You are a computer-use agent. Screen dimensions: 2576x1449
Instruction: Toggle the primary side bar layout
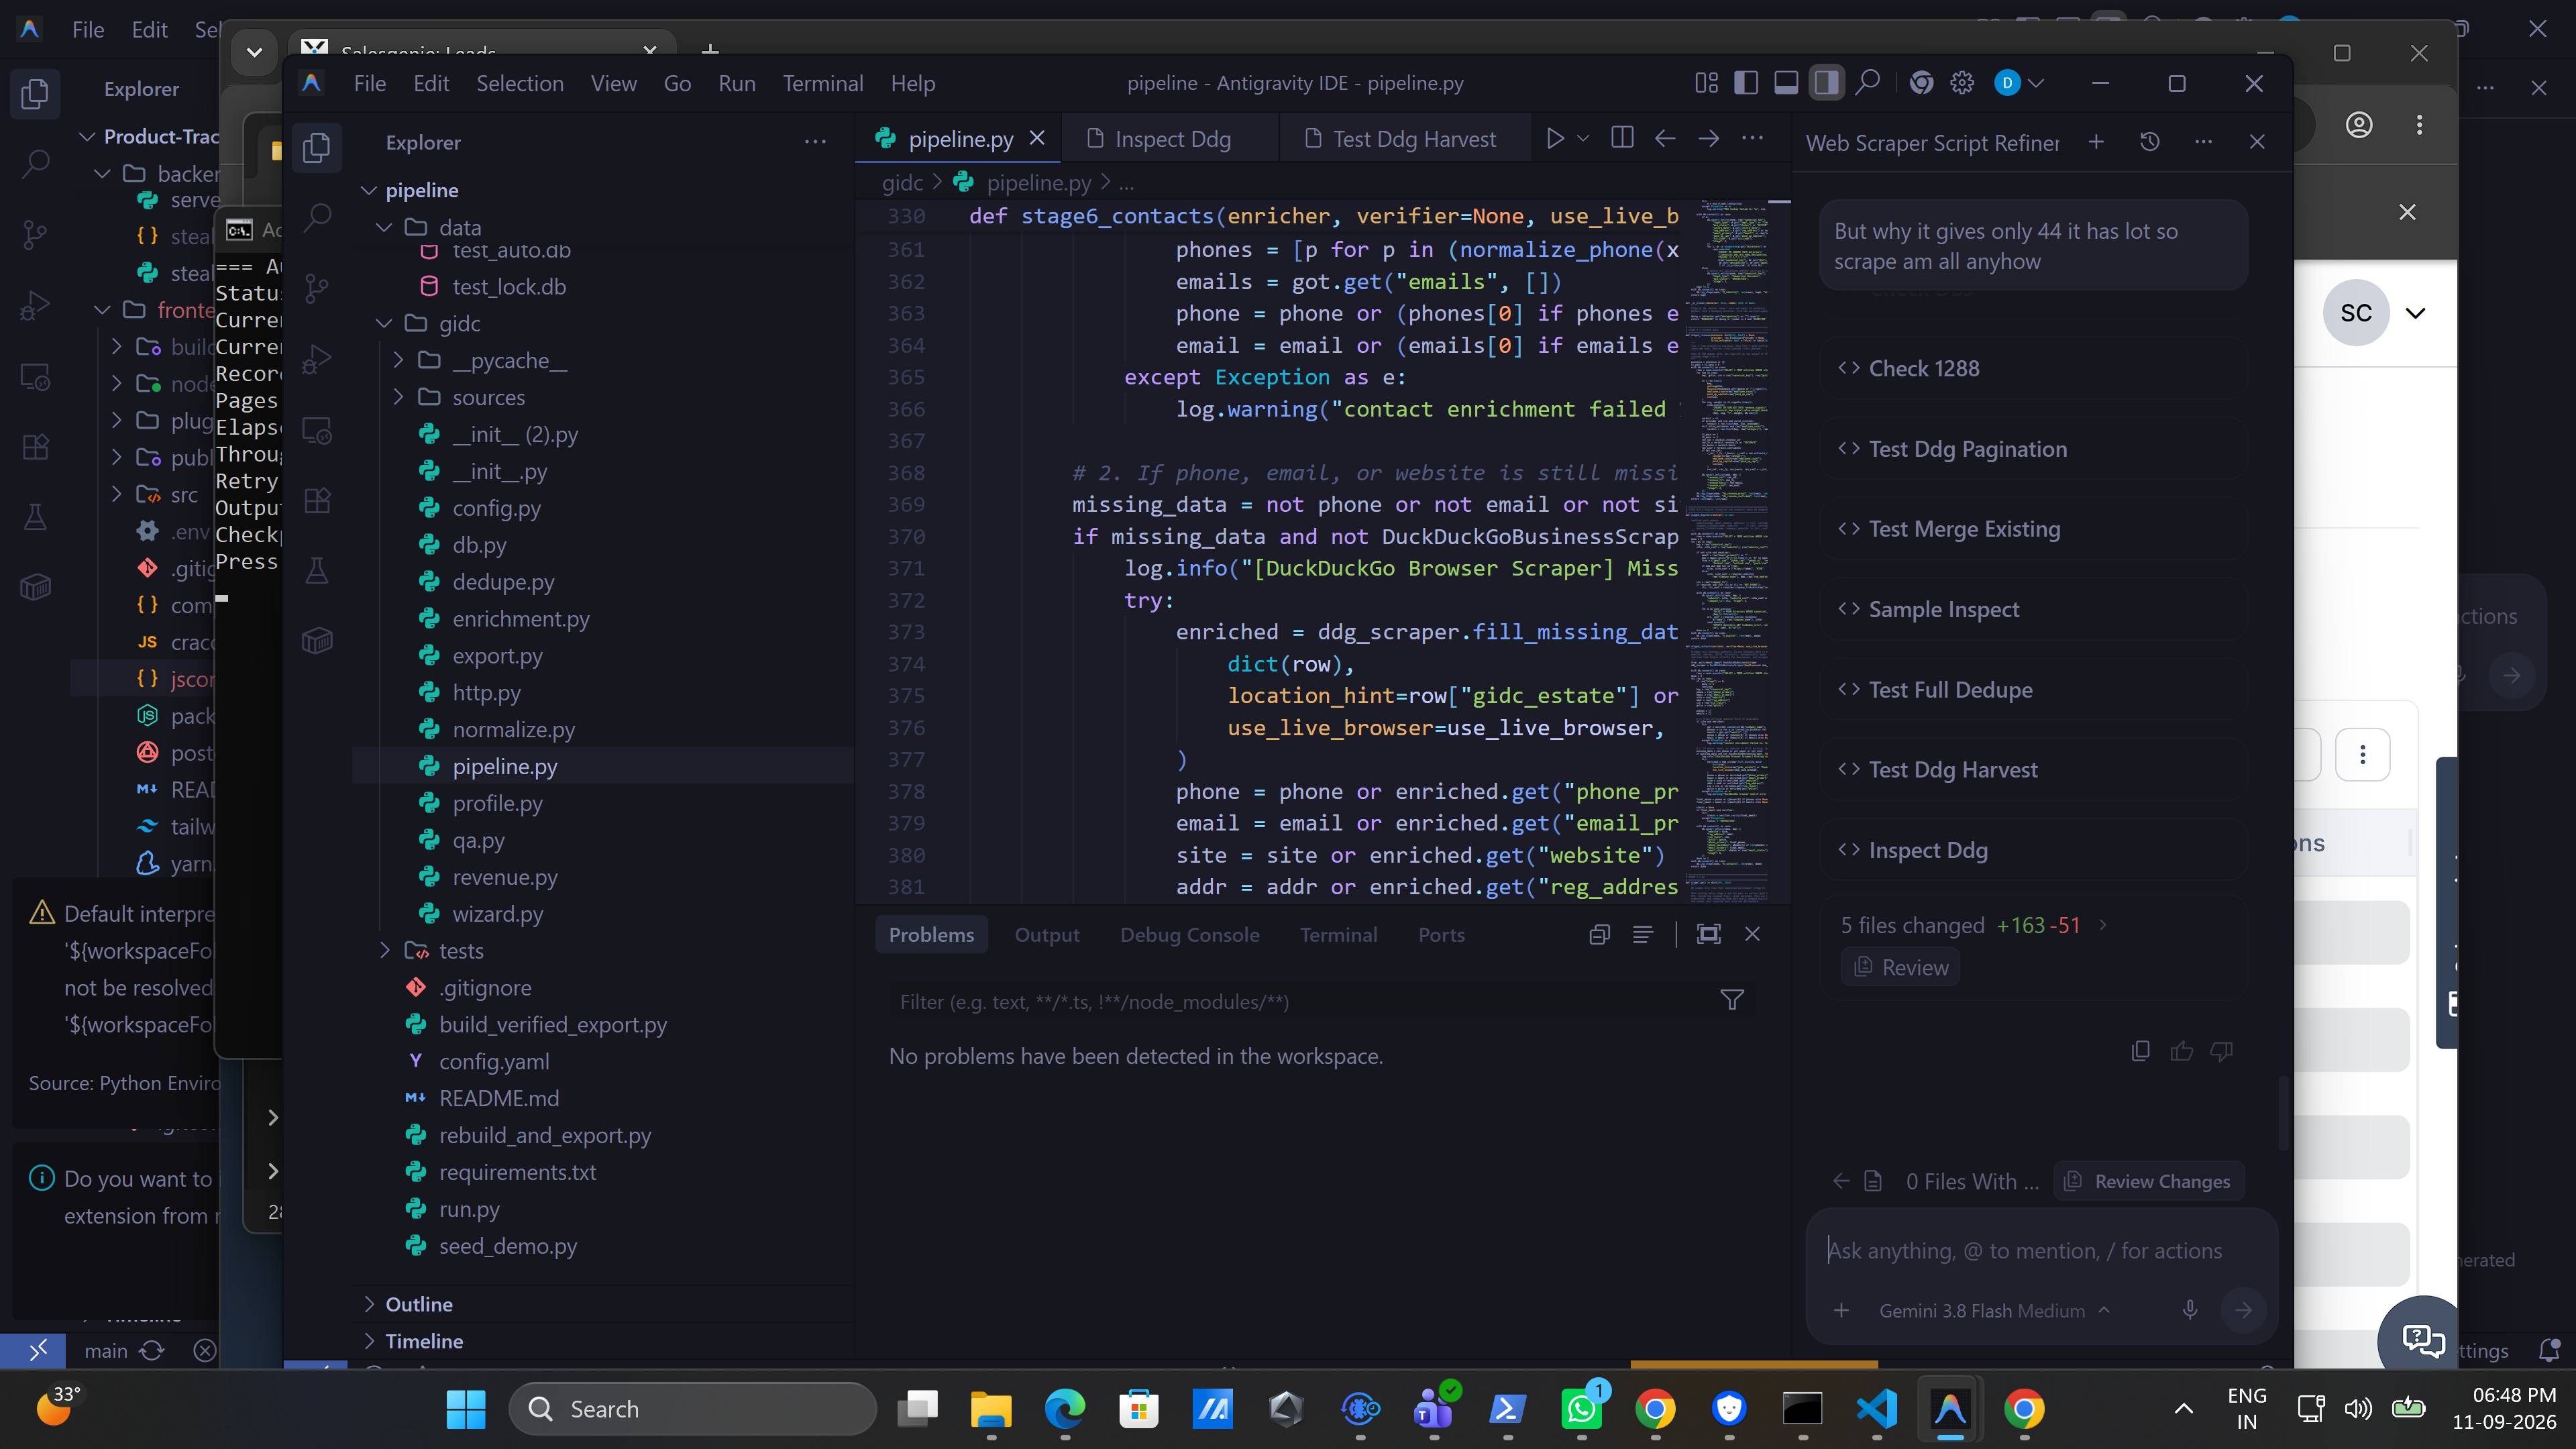point(1746,83)
